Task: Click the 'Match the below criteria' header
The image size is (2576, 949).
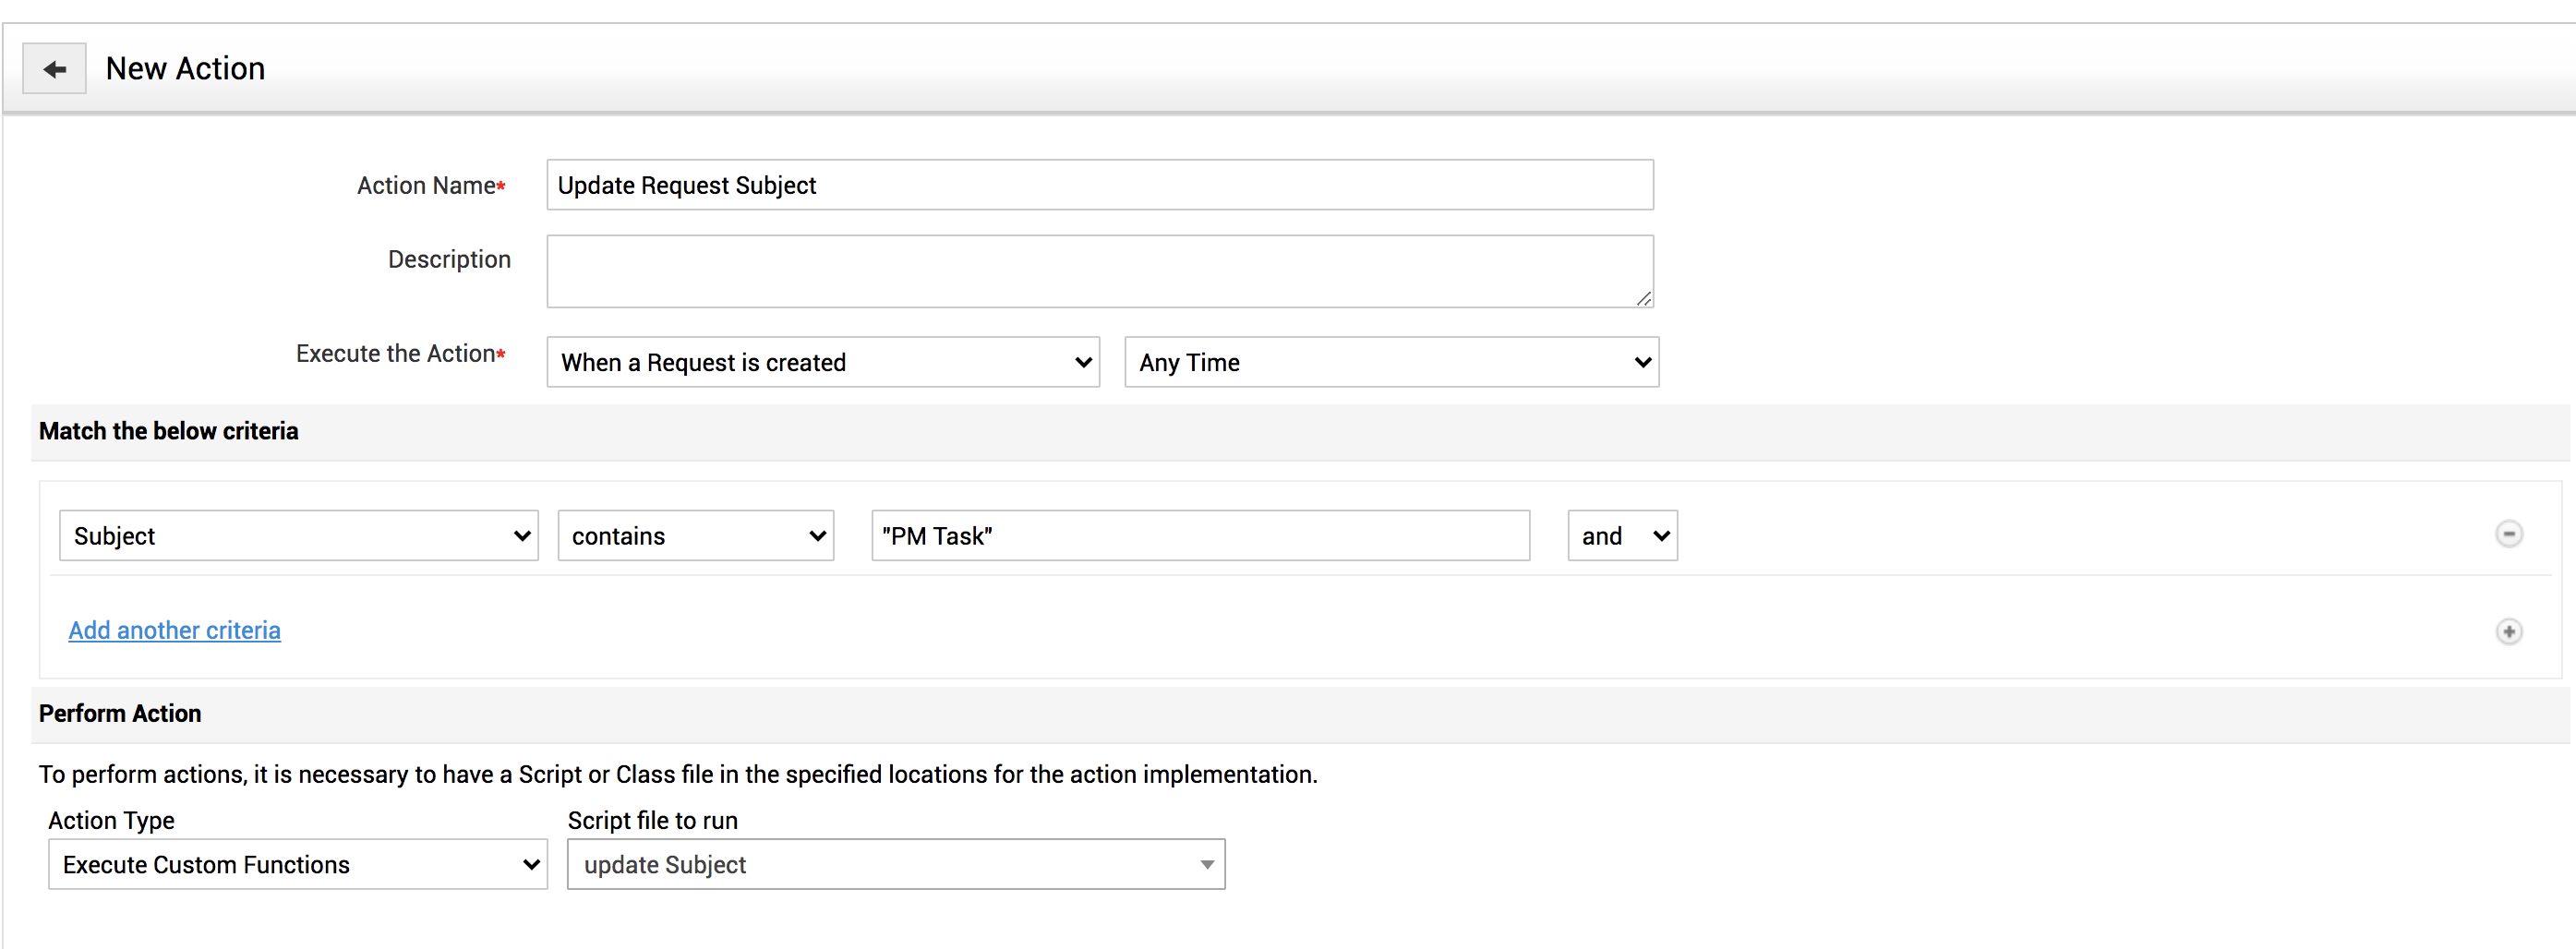Action: click(168, 431)
